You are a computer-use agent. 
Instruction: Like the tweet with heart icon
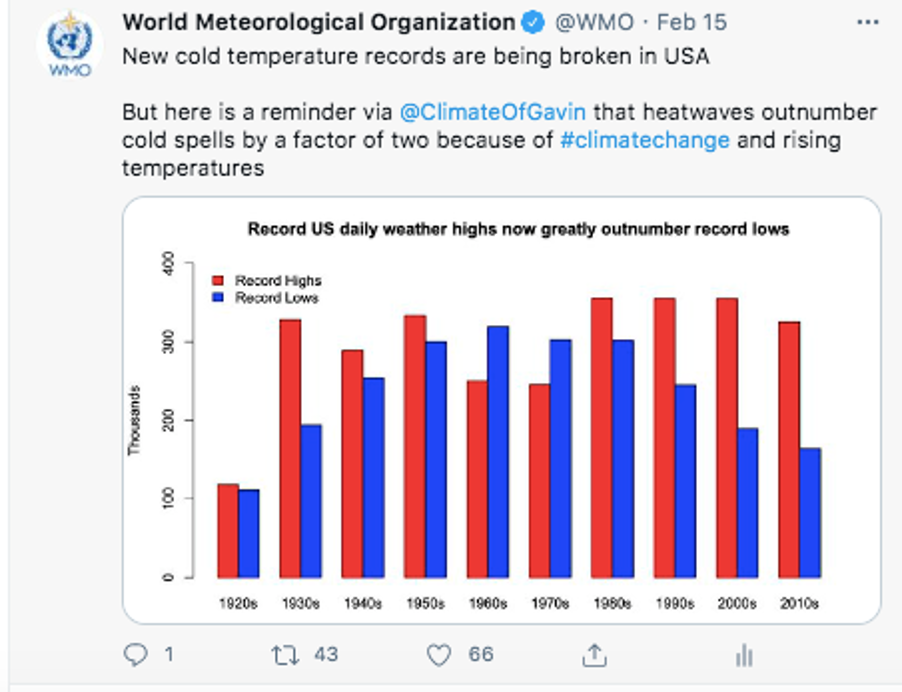click(438, 655)
